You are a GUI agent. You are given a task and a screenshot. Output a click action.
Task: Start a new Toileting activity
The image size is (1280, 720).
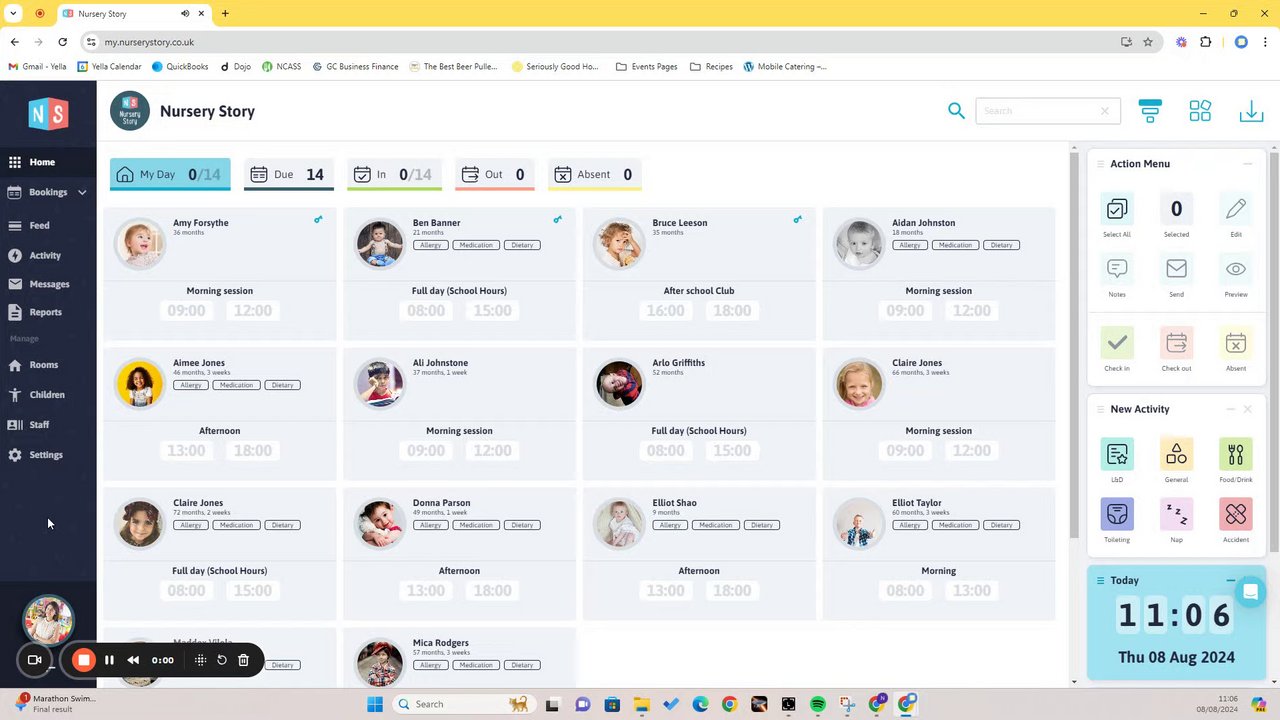click(1117, 514)
